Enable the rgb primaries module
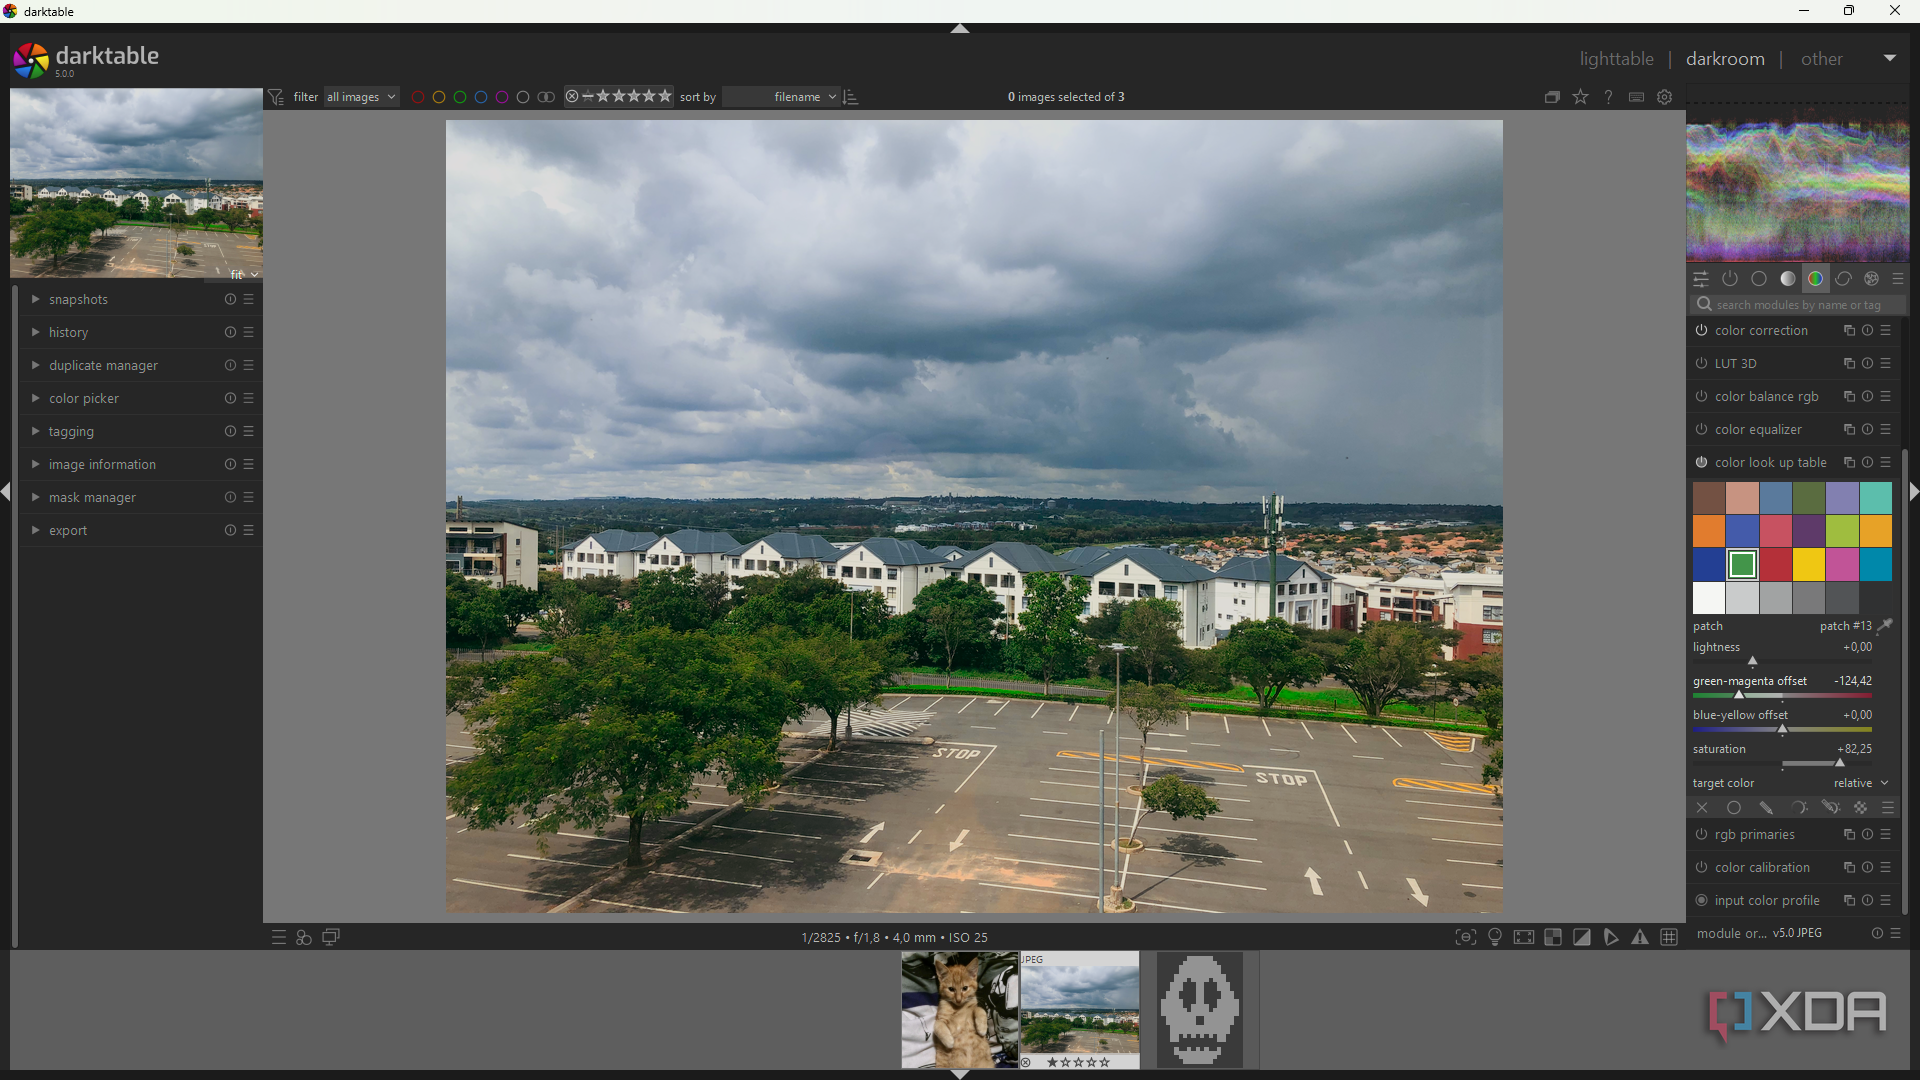 pyautogui.click(x=1701, y=835)
